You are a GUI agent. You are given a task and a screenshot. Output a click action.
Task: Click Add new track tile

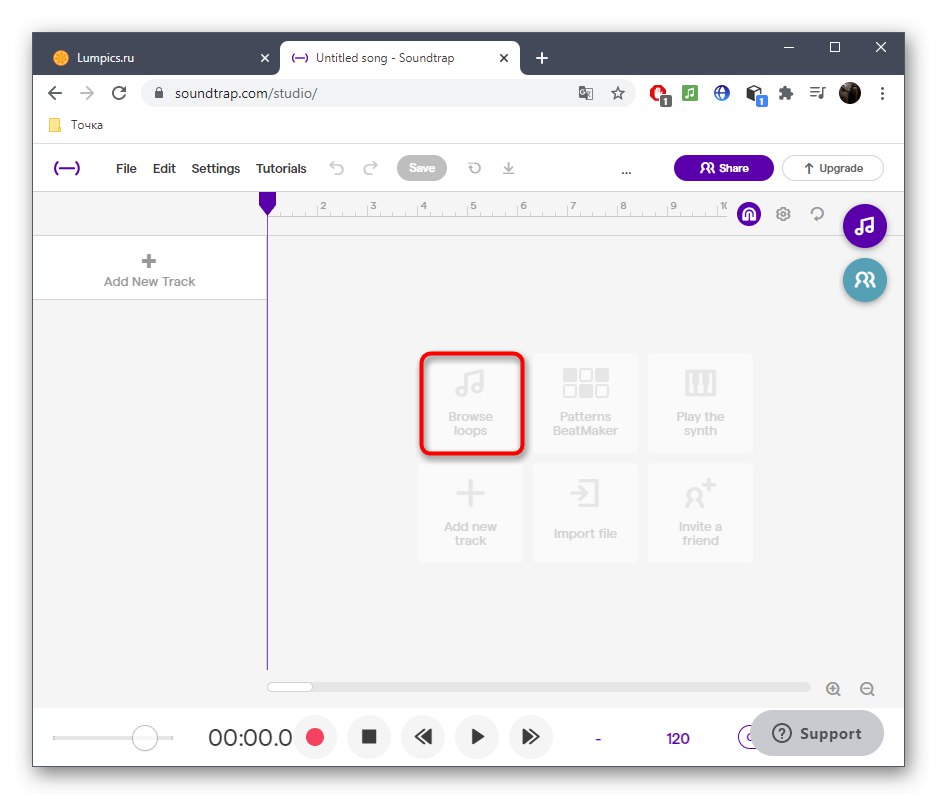click(x=470, y=513)
